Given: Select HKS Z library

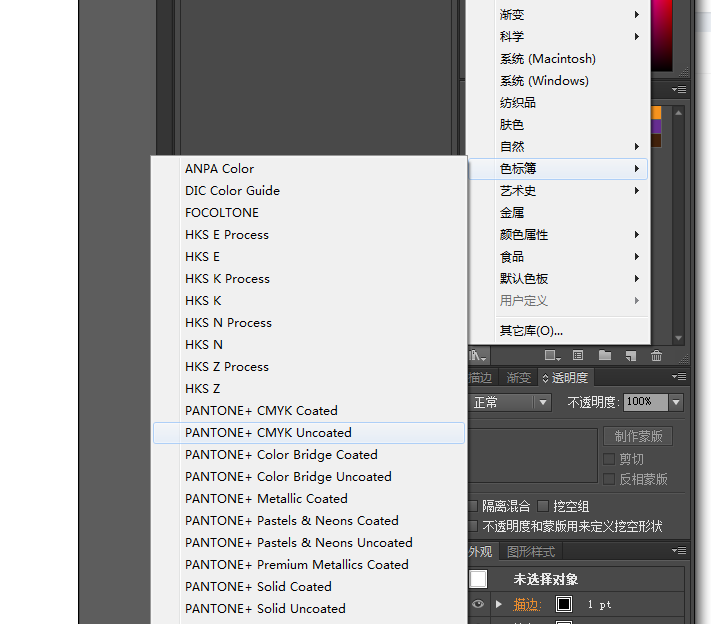Looking at the screenshot, I should [x=309, y=389].
